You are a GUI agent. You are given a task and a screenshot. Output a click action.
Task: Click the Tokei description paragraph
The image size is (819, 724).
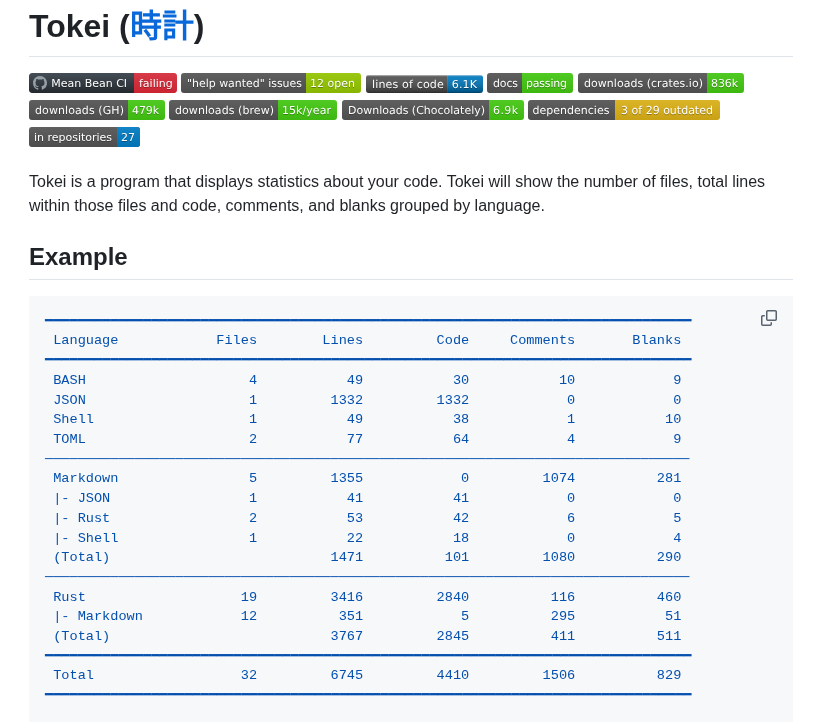click(397, 193)
